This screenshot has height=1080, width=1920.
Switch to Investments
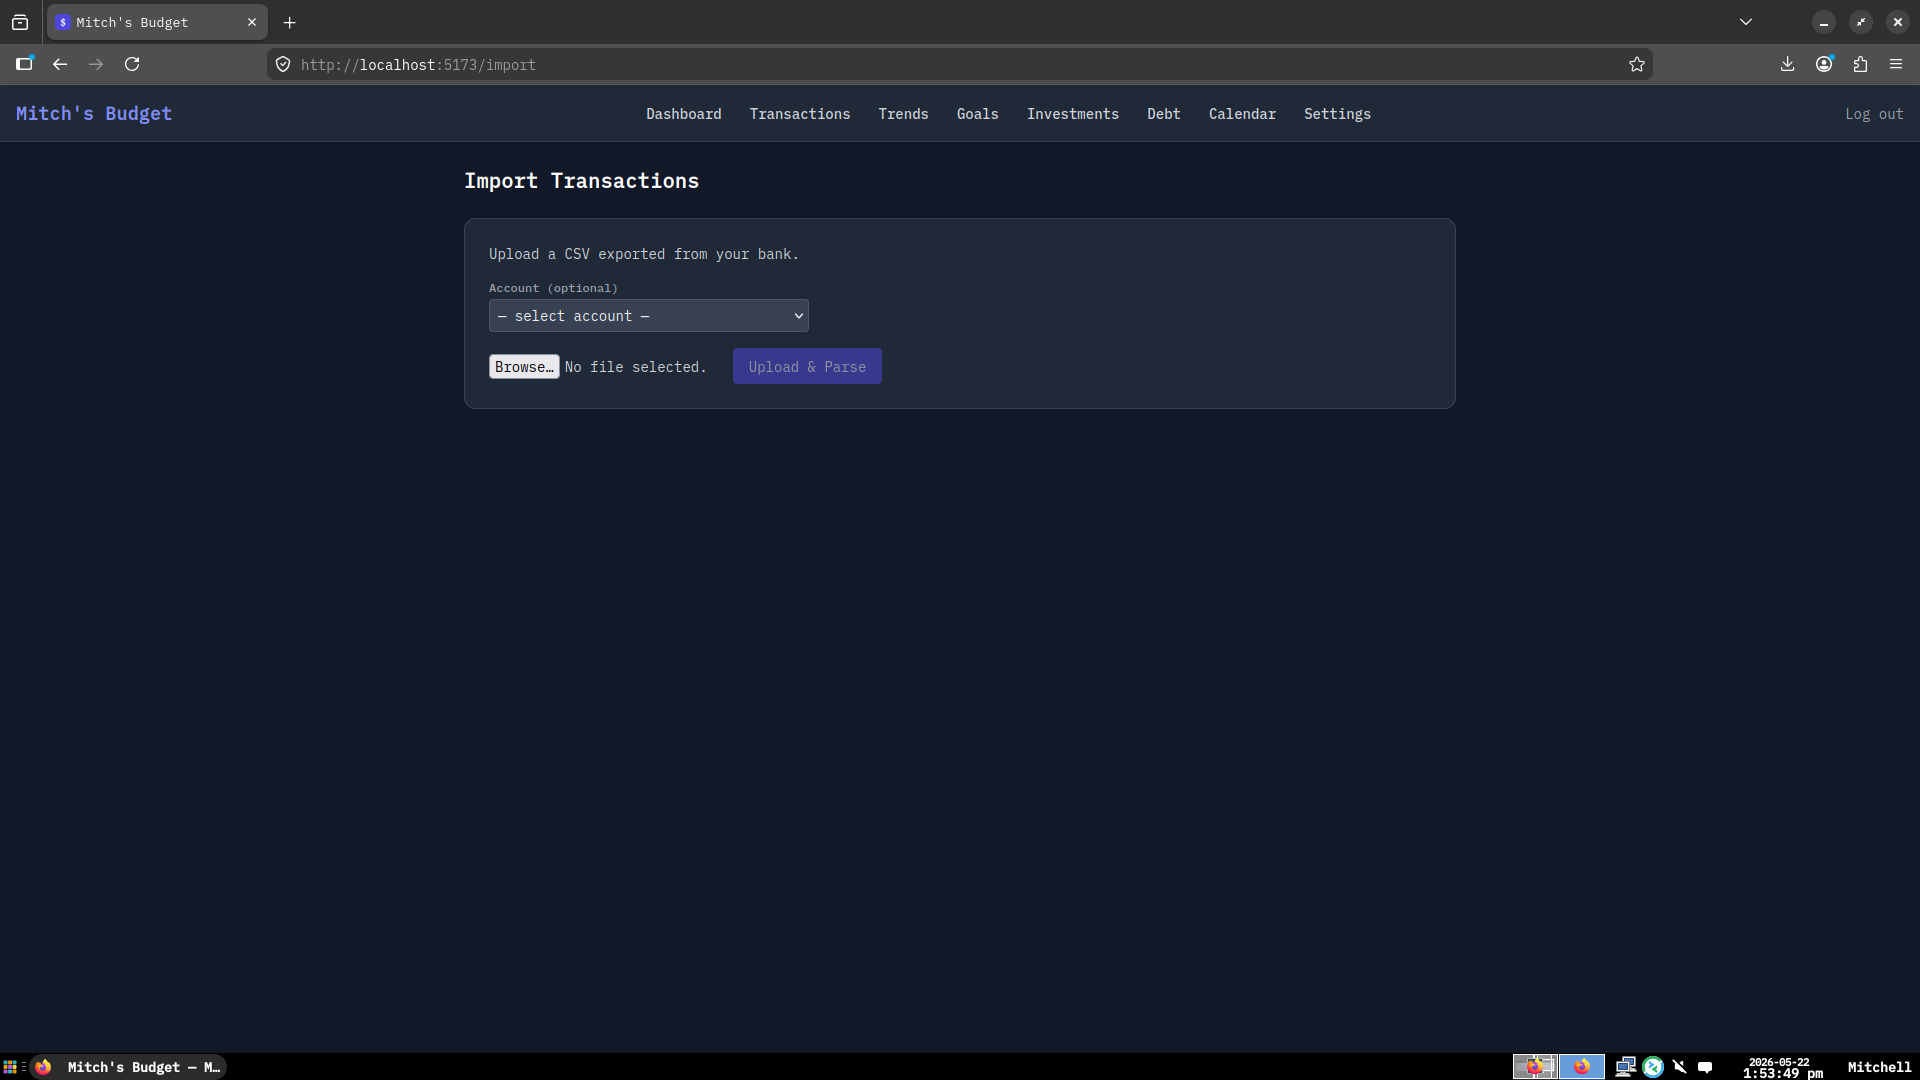pos(1073,114)
